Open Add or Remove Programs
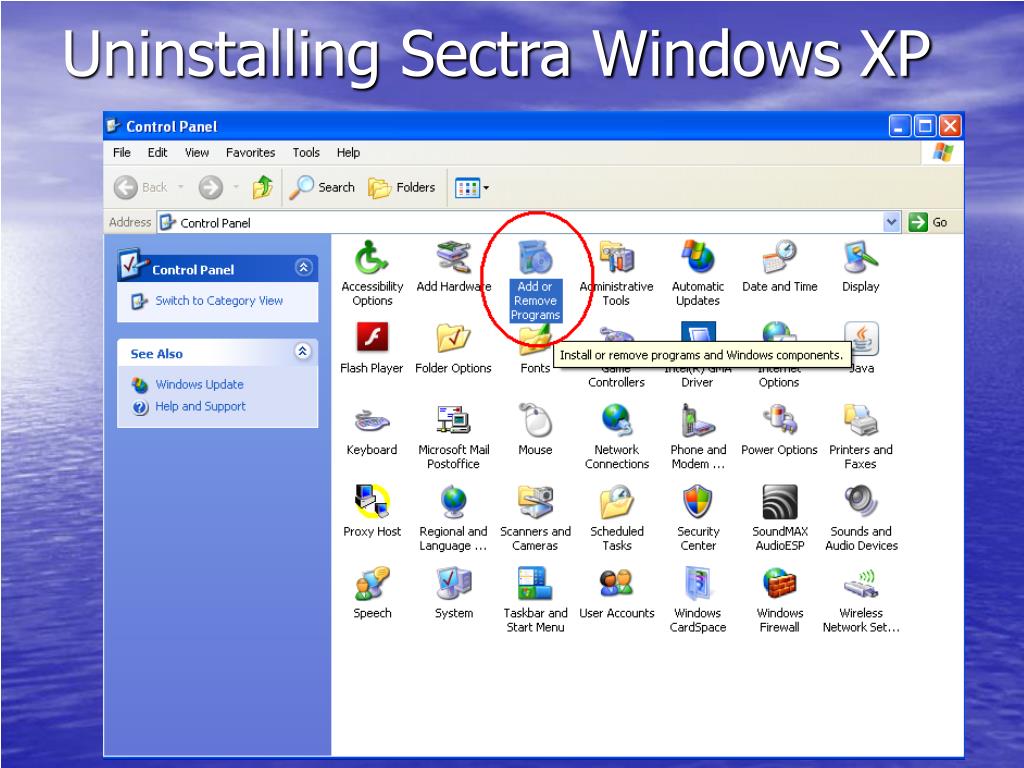 535,258
